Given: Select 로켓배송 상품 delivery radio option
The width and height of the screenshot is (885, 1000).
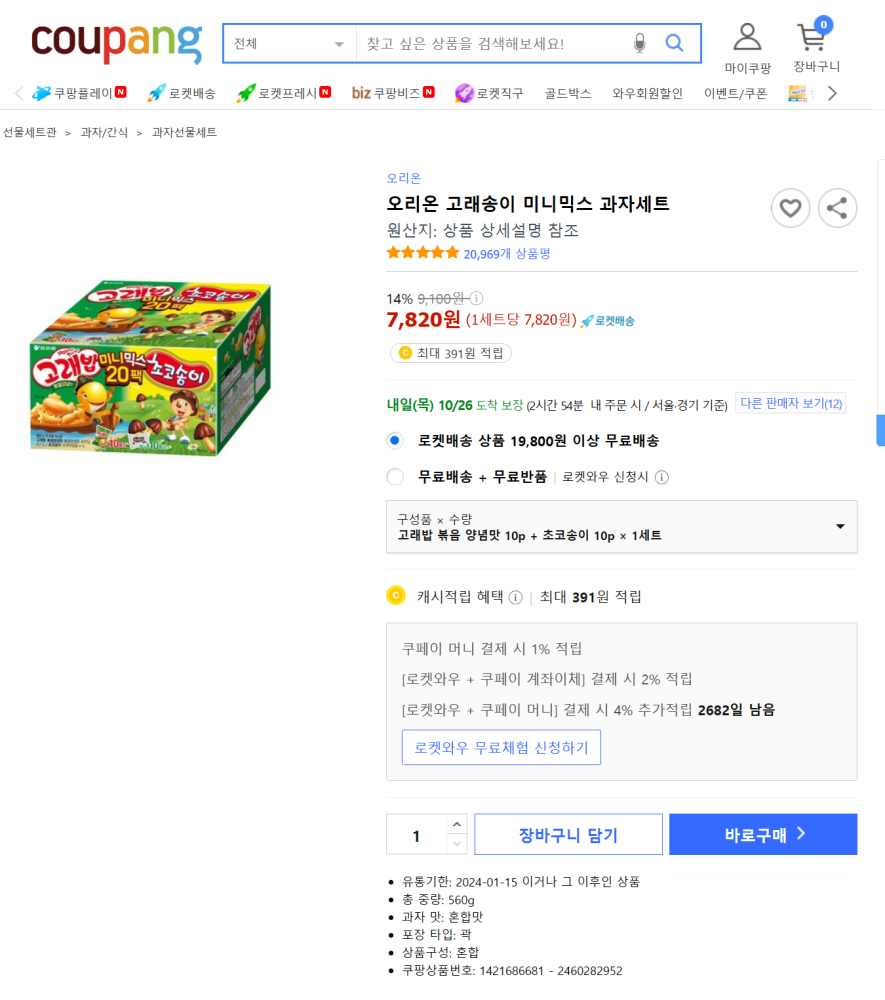Looking at the screenshot, I should pyautogui.click(x=395, y=440).
